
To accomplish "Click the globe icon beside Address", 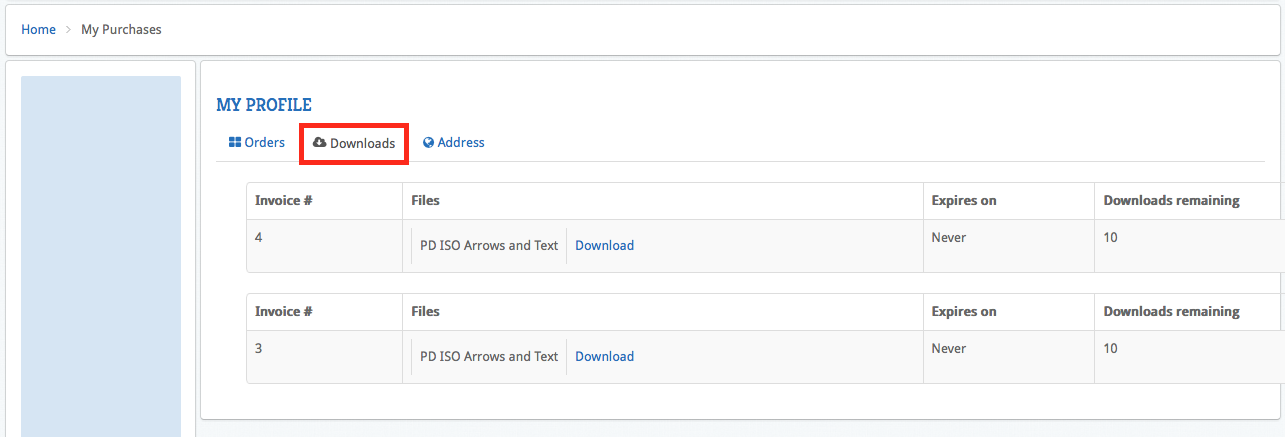I will click(428, 143).
